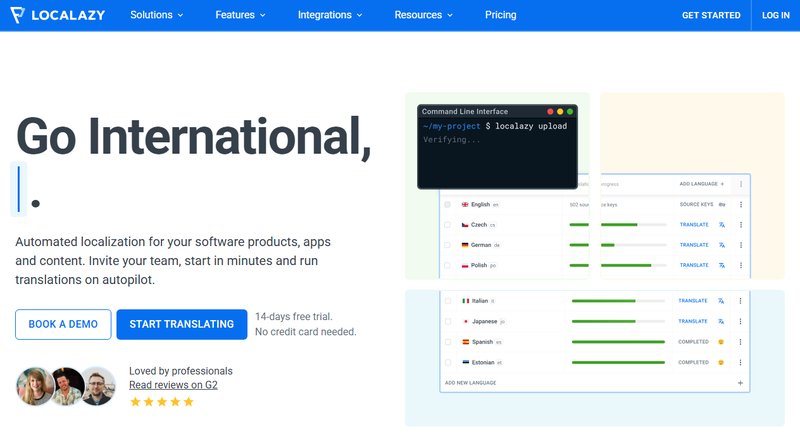Click the reviewer avatar photos

coord(66,386)
